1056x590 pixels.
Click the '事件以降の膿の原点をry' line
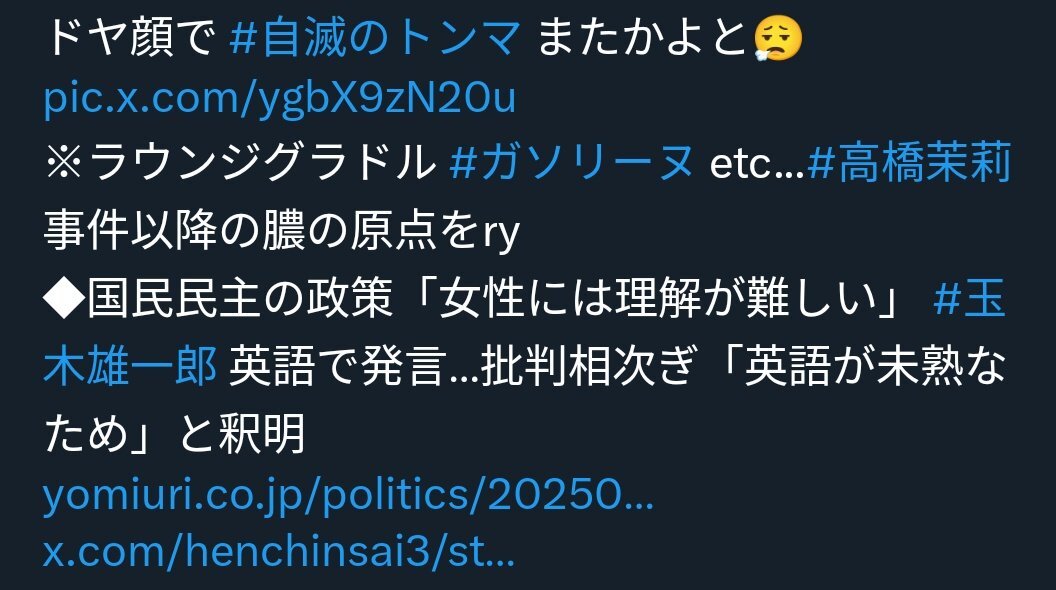point(282,231)
